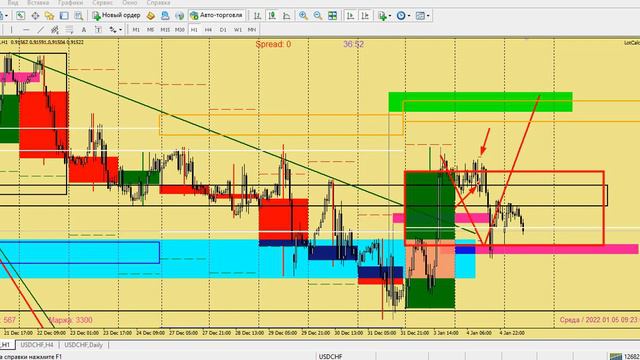This screenshot has width=640, height=360.
Task: Zoom out on the chart
Action: click(x=318, y=16)
